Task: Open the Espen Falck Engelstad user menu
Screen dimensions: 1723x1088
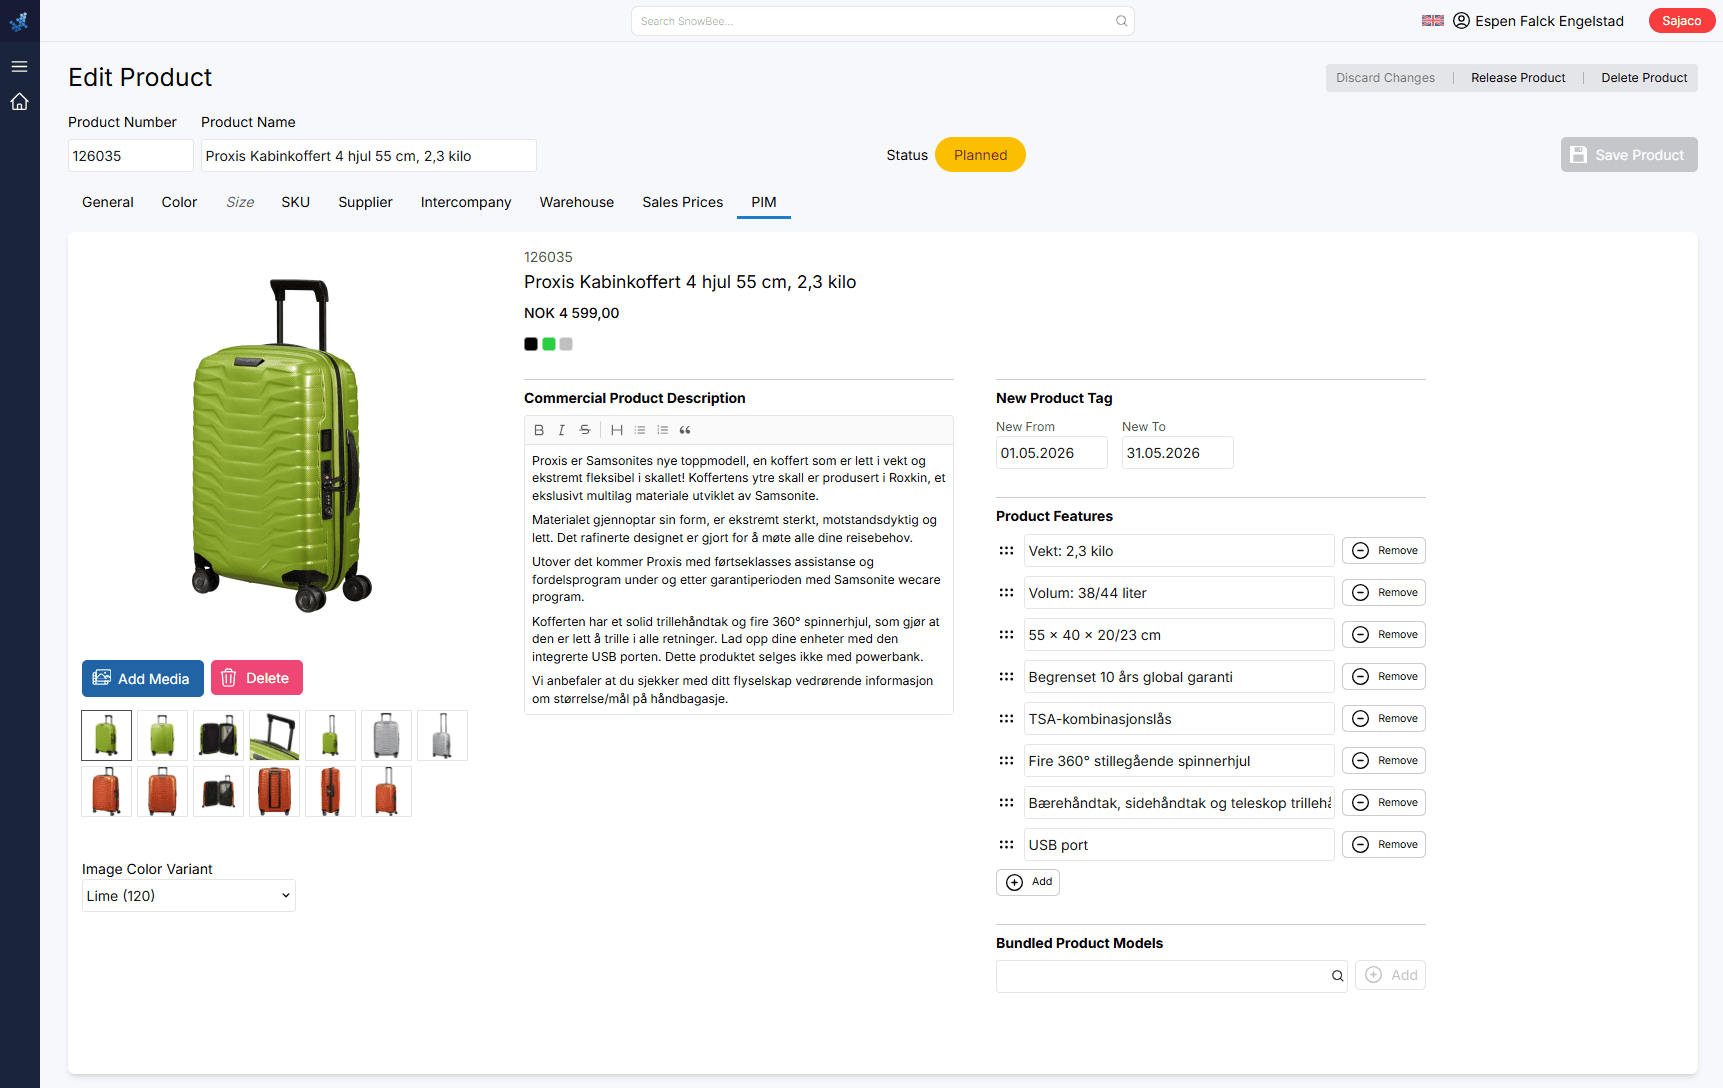Action: (1538, 21)
